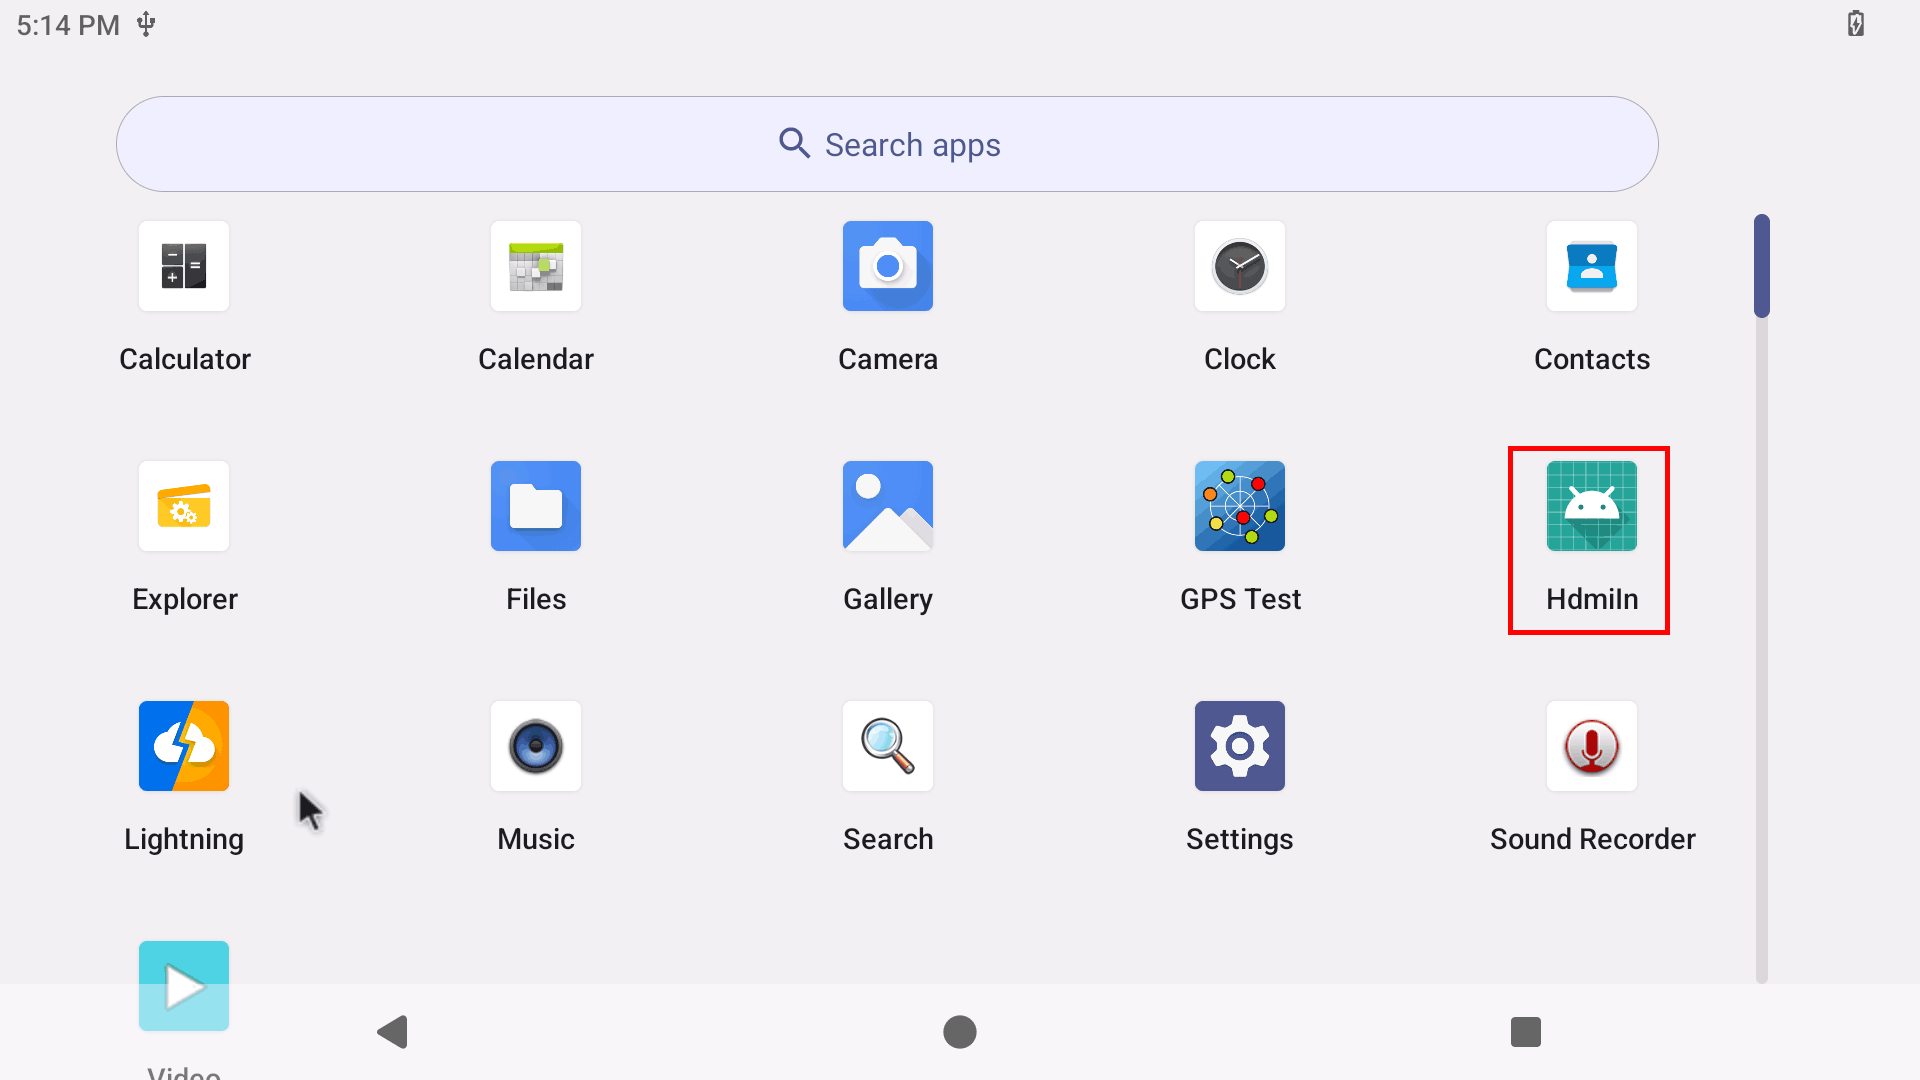Tap the Home navigation button
Image resolution: width=1920 pixels, height=1080 pixels.
coord(960,1032)
